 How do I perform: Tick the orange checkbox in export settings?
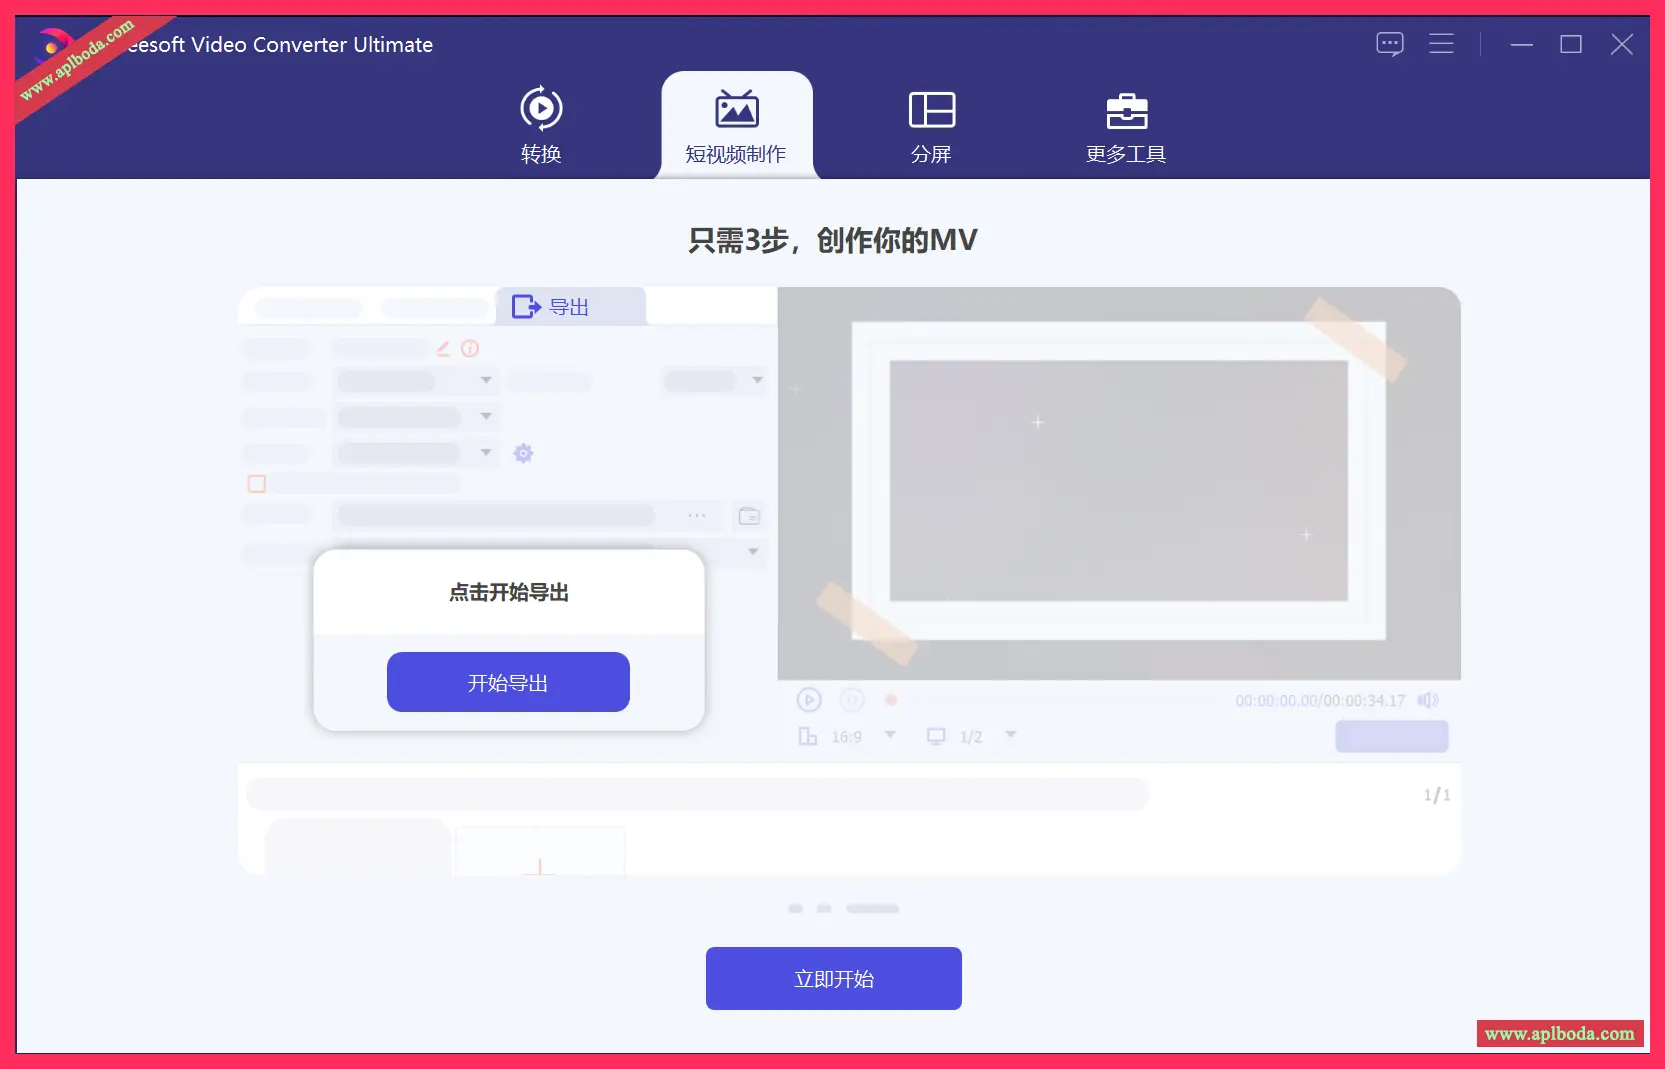tap(257, 484)
